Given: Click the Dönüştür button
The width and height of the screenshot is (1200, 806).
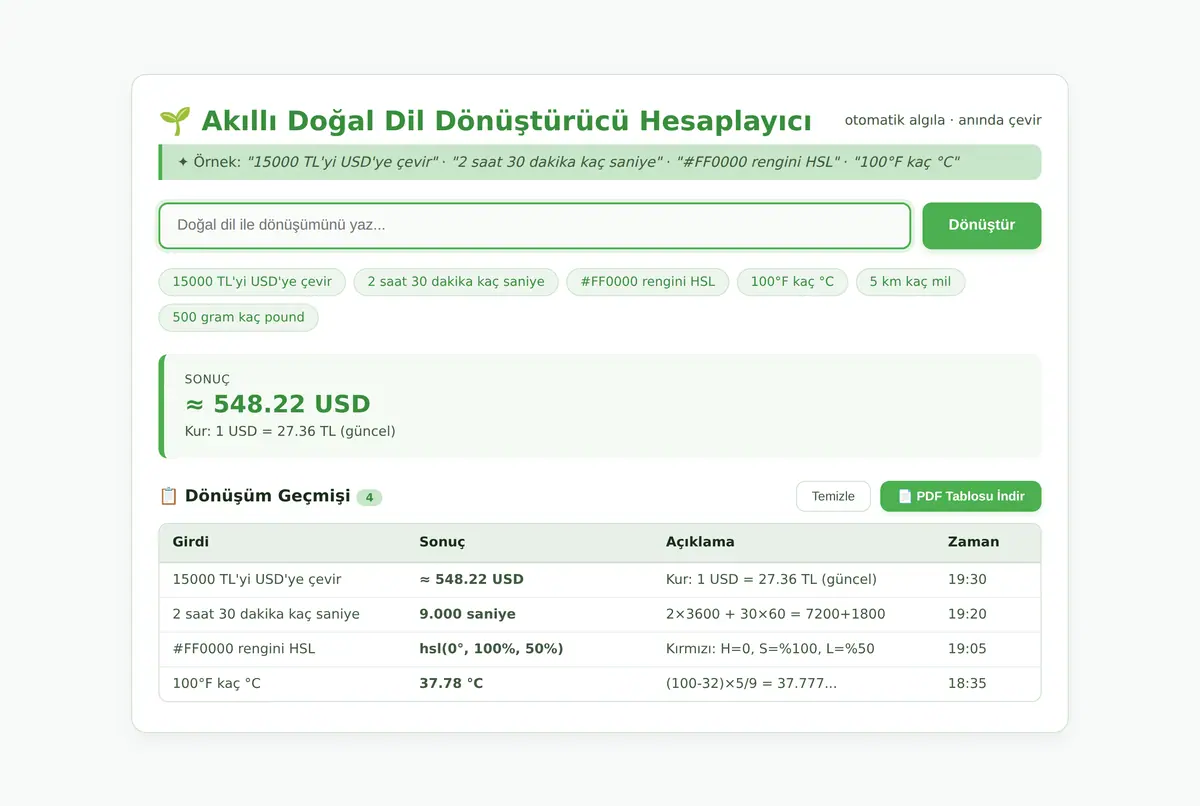Looking at the screenshot, I should 981,226.
